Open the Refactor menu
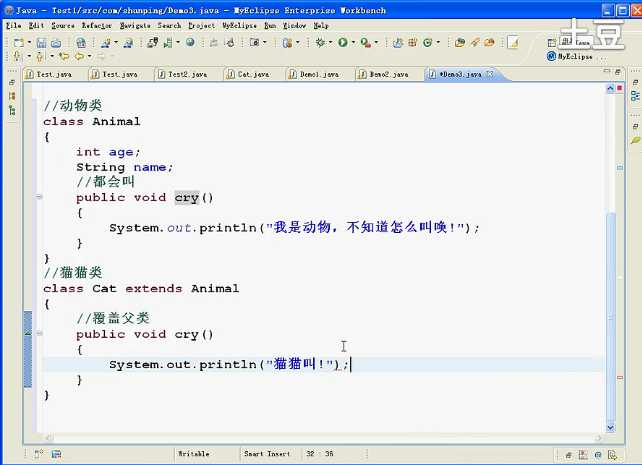Image resolution: width=642 pixels, height=465 pixels. click(97, 25)
